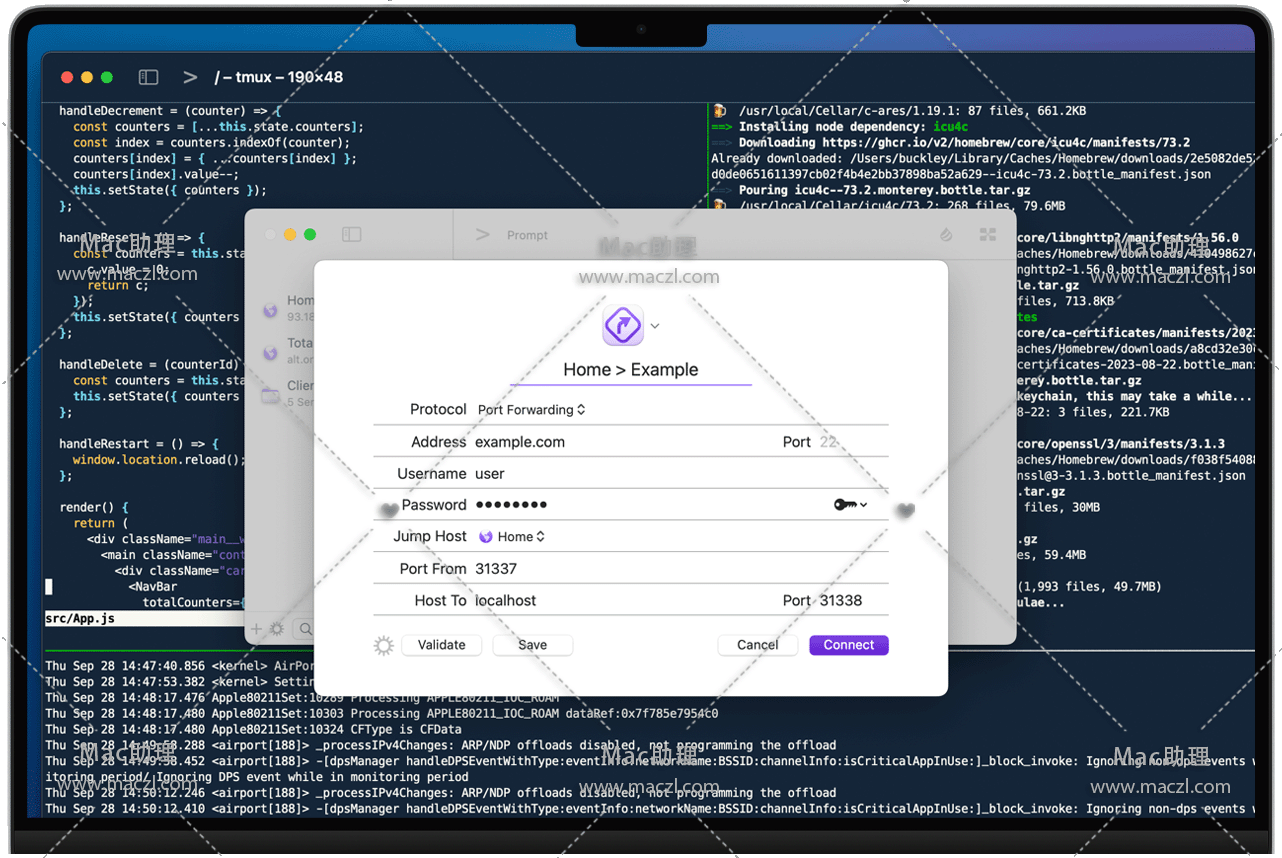Click the prompt icon in tmux title bar
Screen dimensions: 1282x858
(x=190, y=77)
